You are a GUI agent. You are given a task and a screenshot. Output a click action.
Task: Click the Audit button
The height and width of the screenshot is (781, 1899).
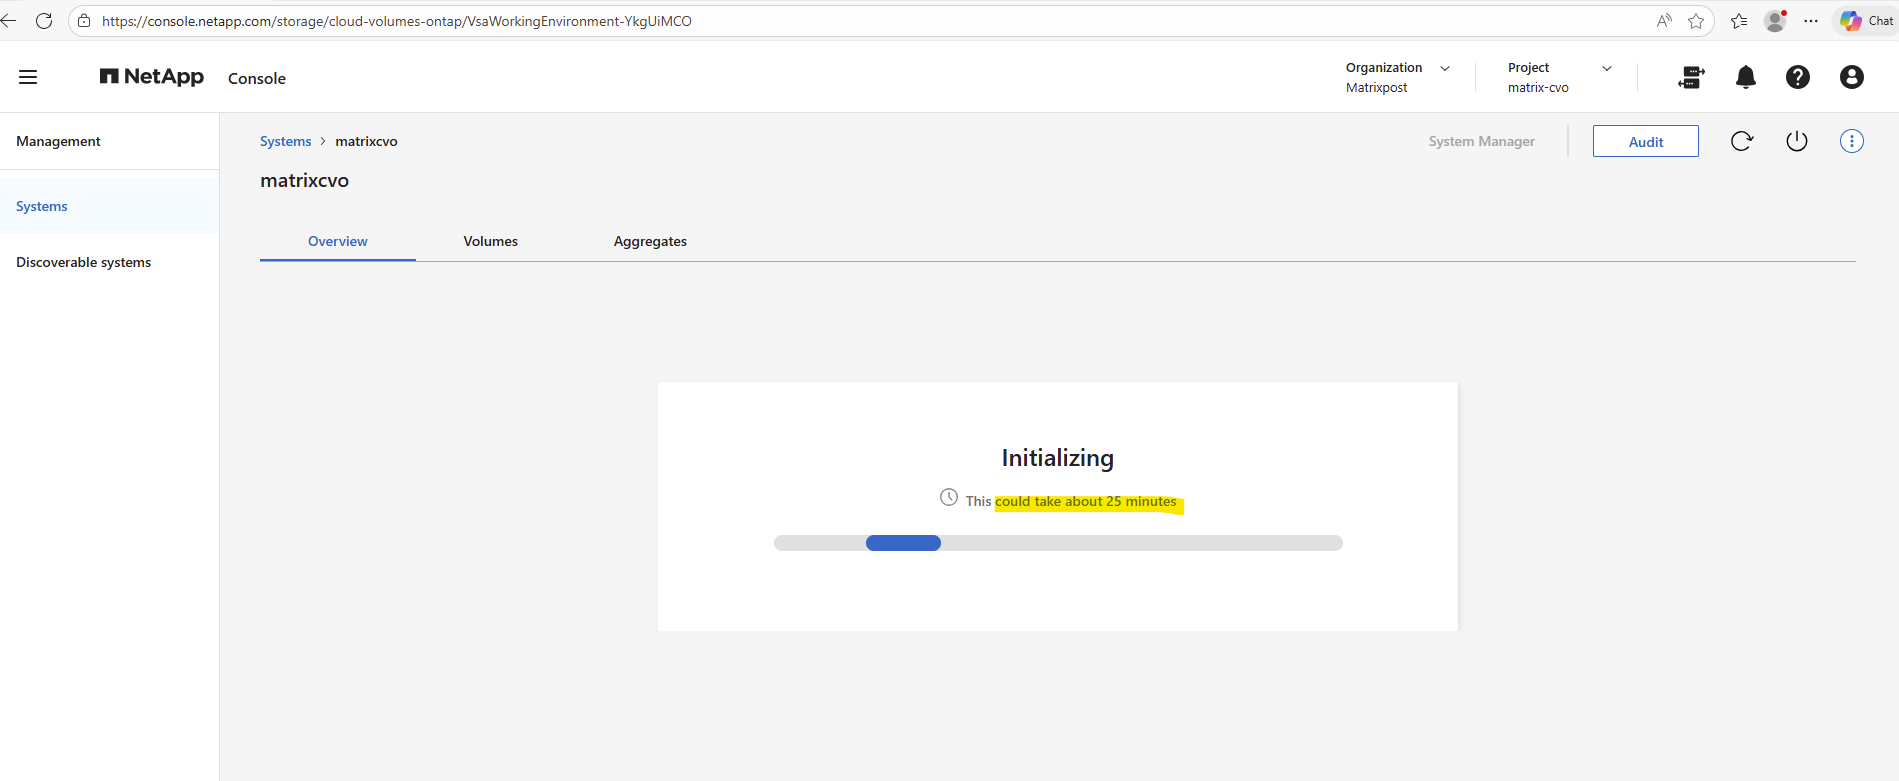[1646, 141]
